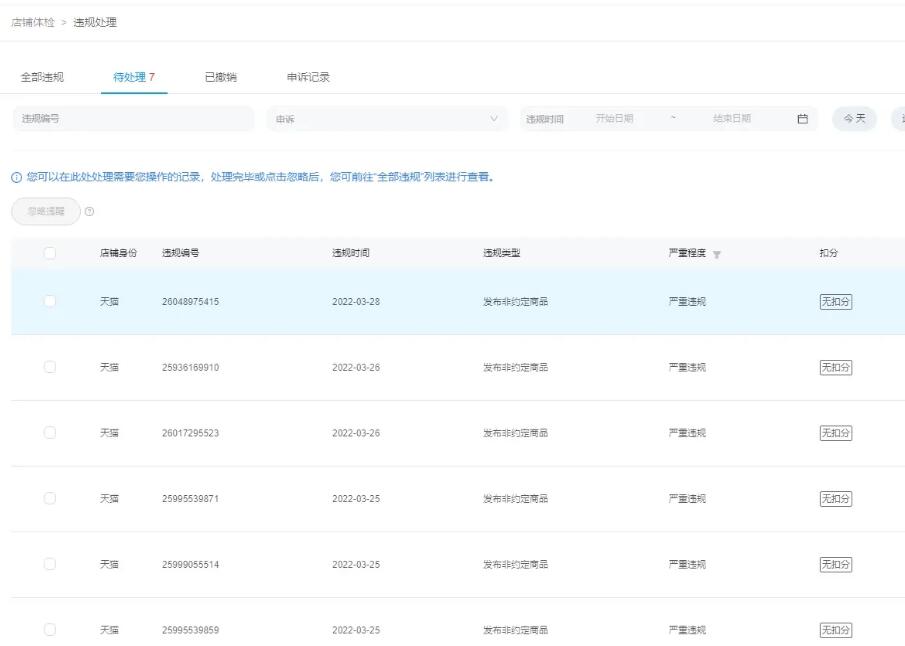Click violation number 26048975415
Image resolution: width=905 pixels, height=646 pixels.
(x=190, y=302)
